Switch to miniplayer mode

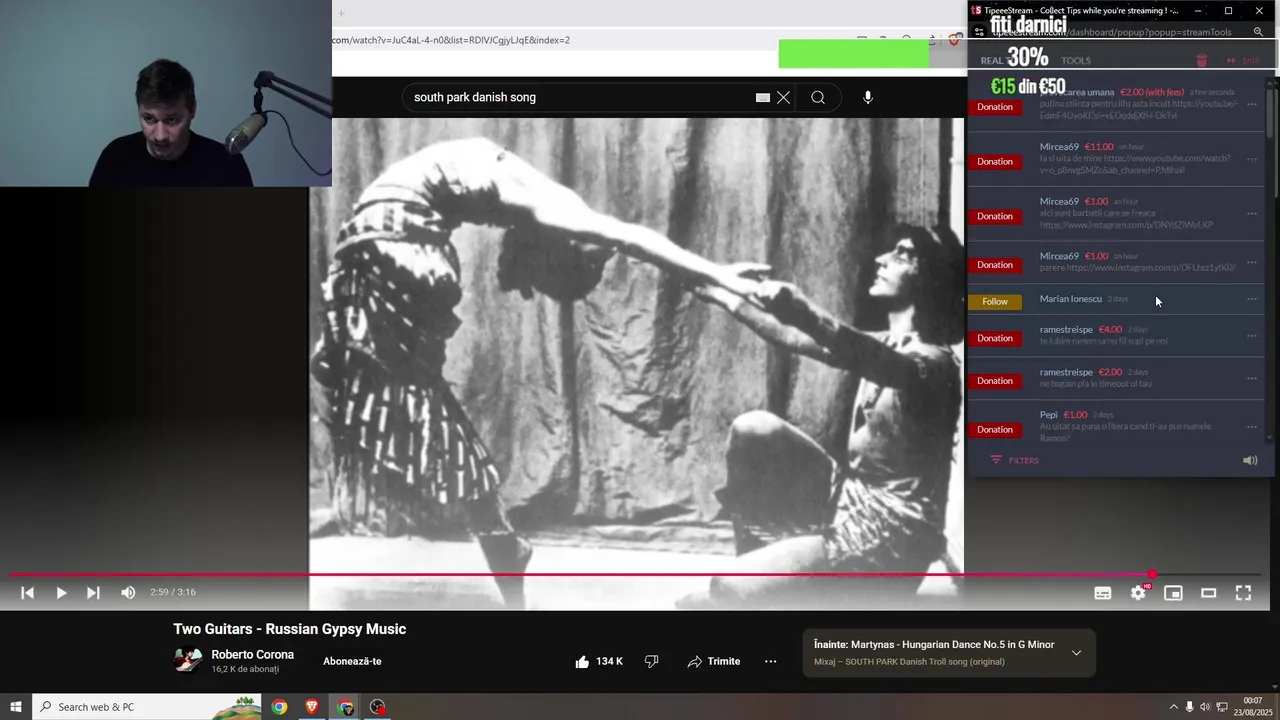coord(1173,593)
